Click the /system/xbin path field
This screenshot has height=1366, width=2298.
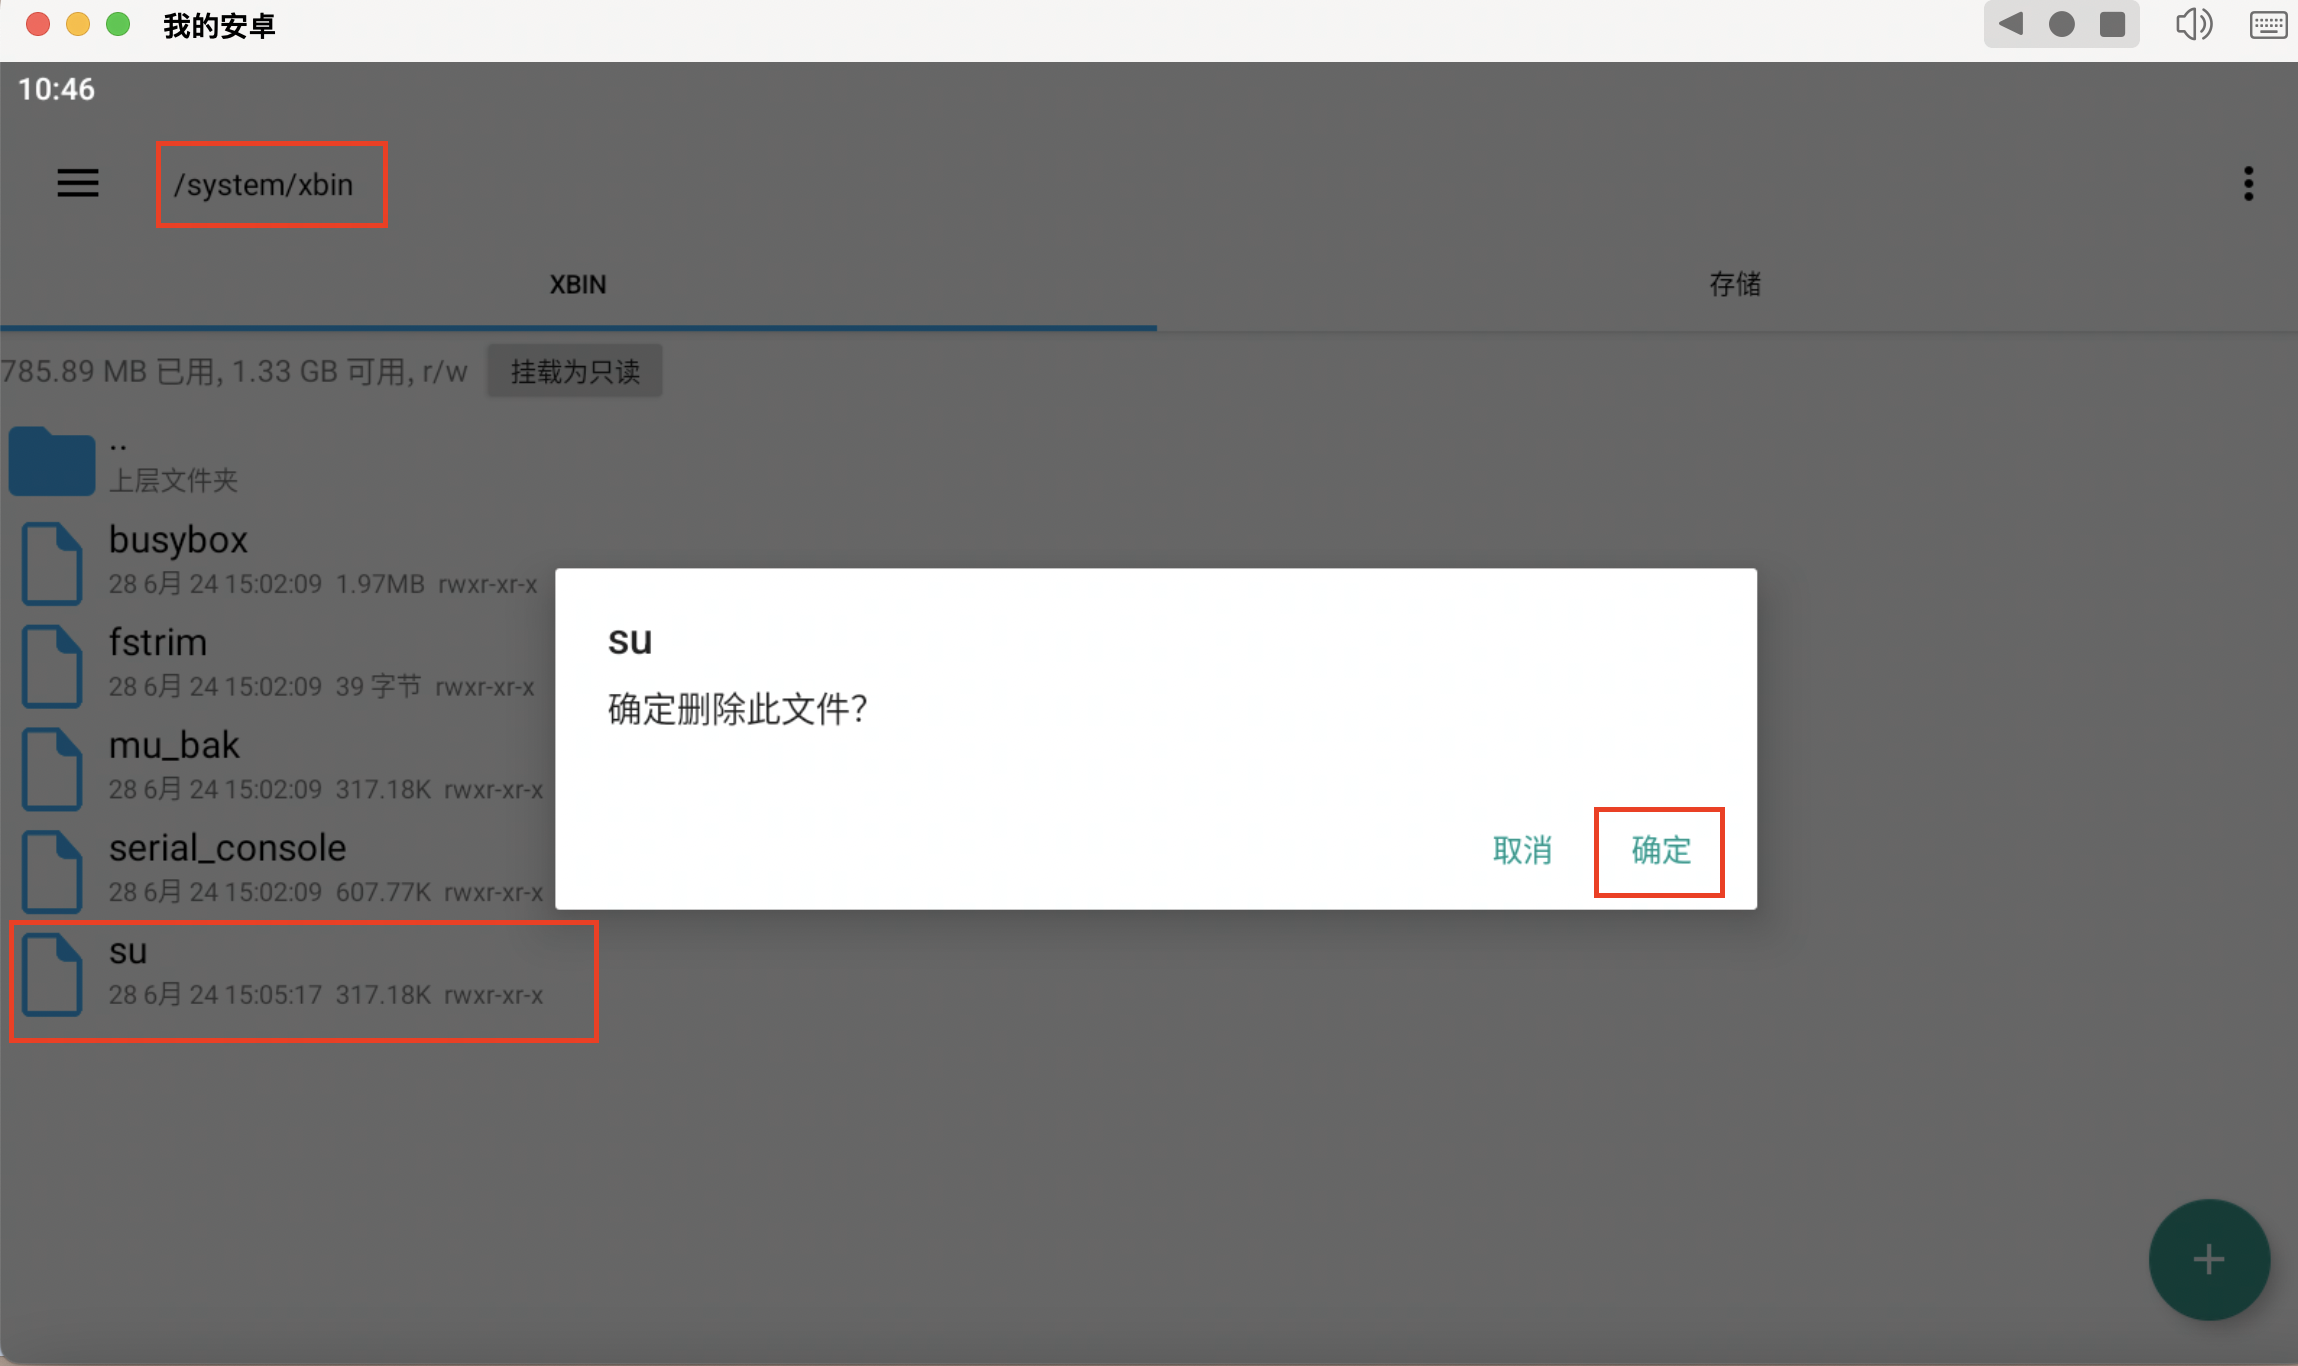click(x=264, y=185)
